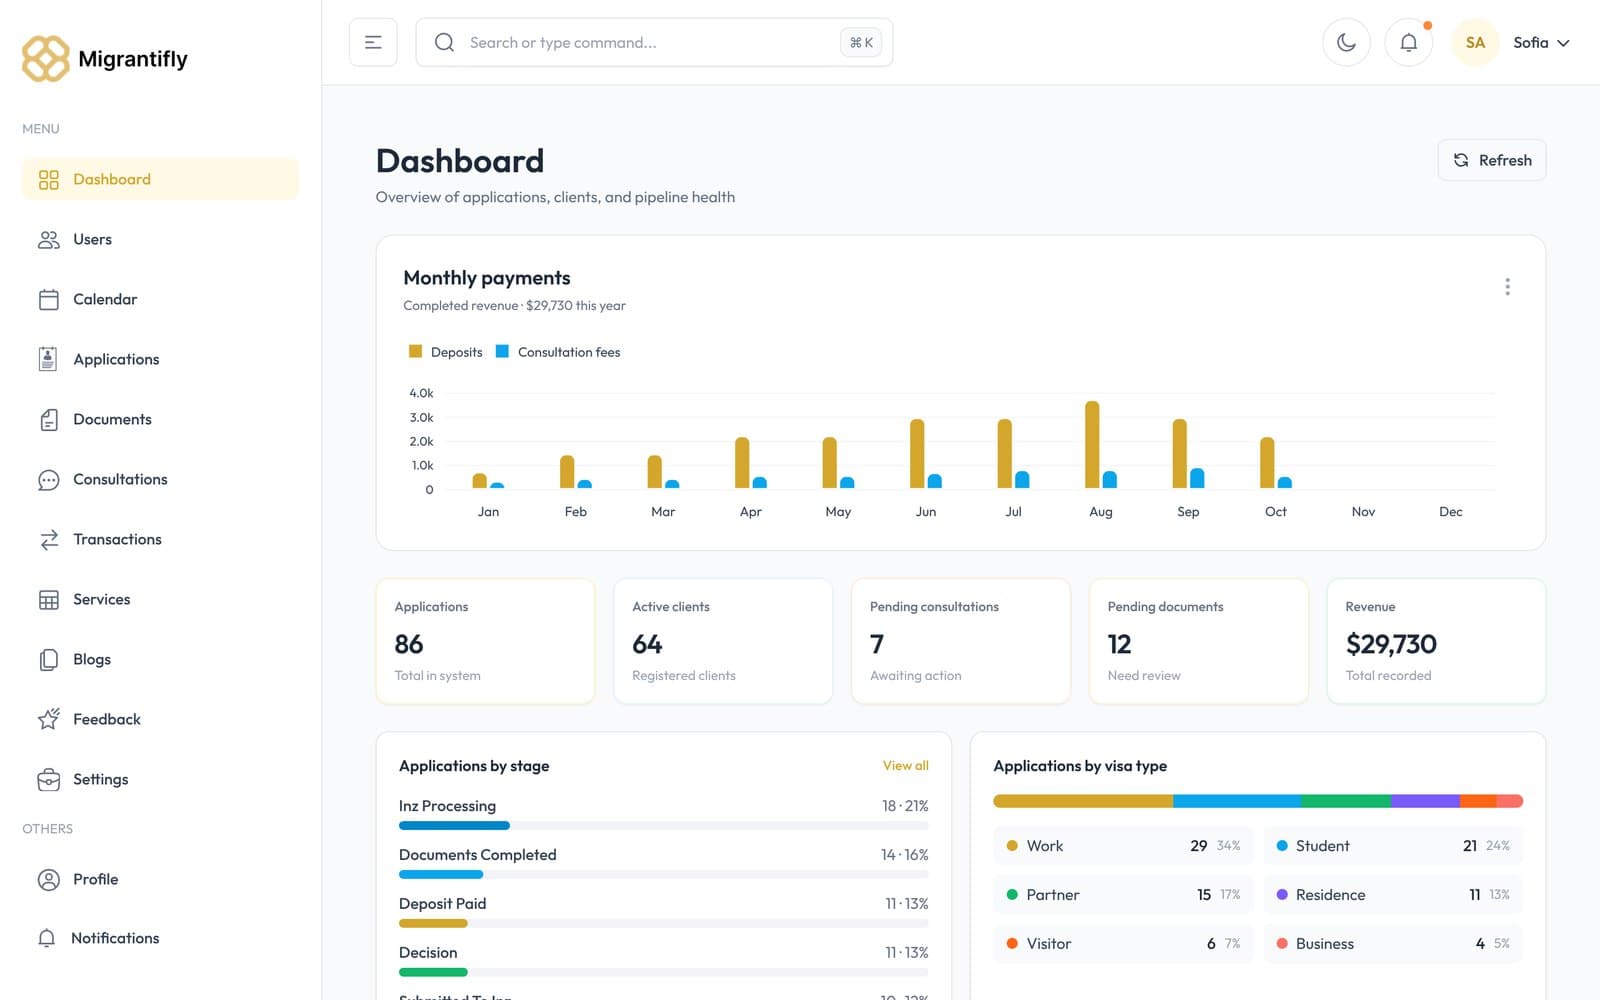The width and height of the screenshot is (1600, 1000).
Task: Click the Documents Completed stage row
Action: coord(663,862)
